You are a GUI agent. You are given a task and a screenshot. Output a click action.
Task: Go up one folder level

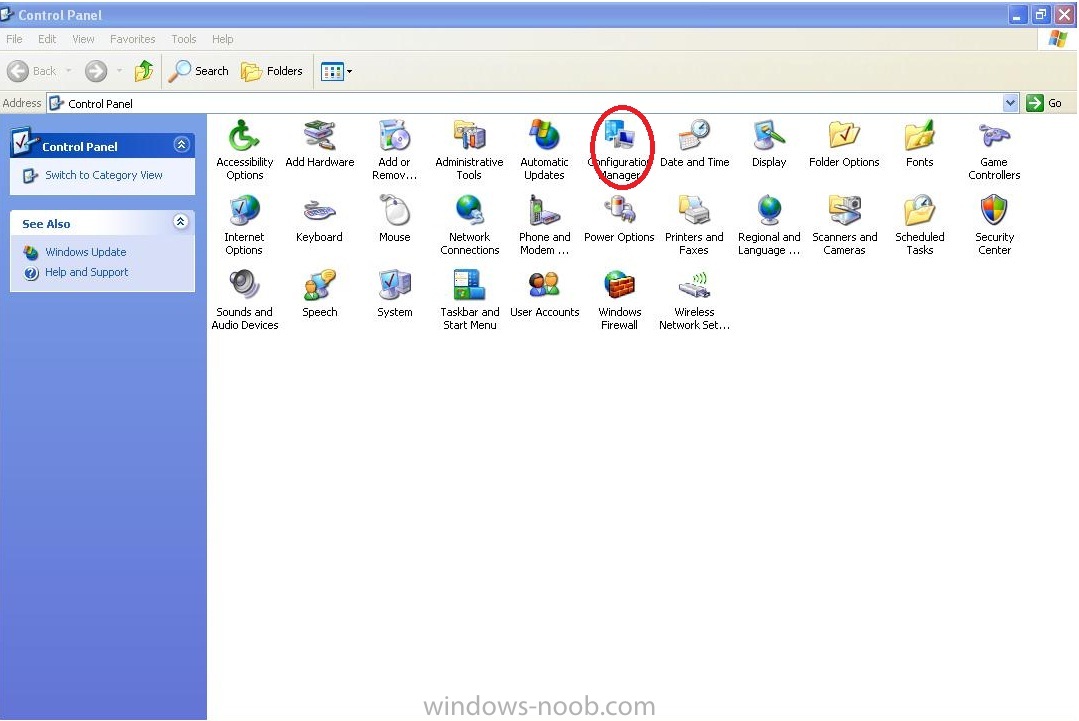tap(144, 71)
